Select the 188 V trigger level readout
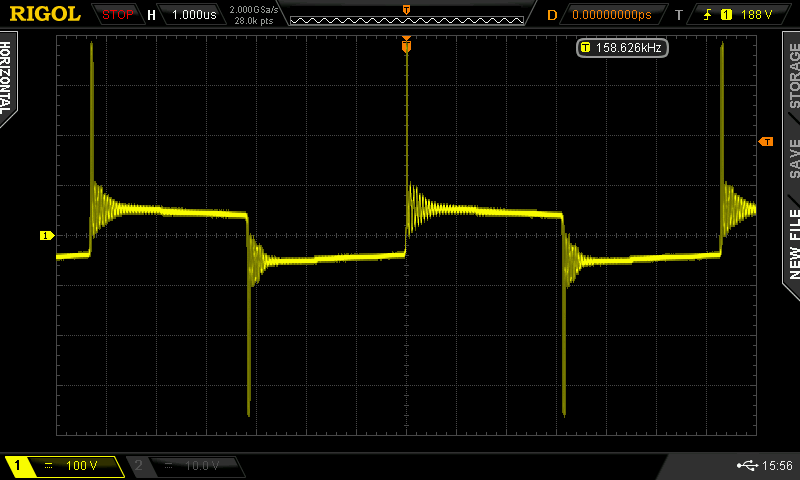800x480 pixels. 762,15
